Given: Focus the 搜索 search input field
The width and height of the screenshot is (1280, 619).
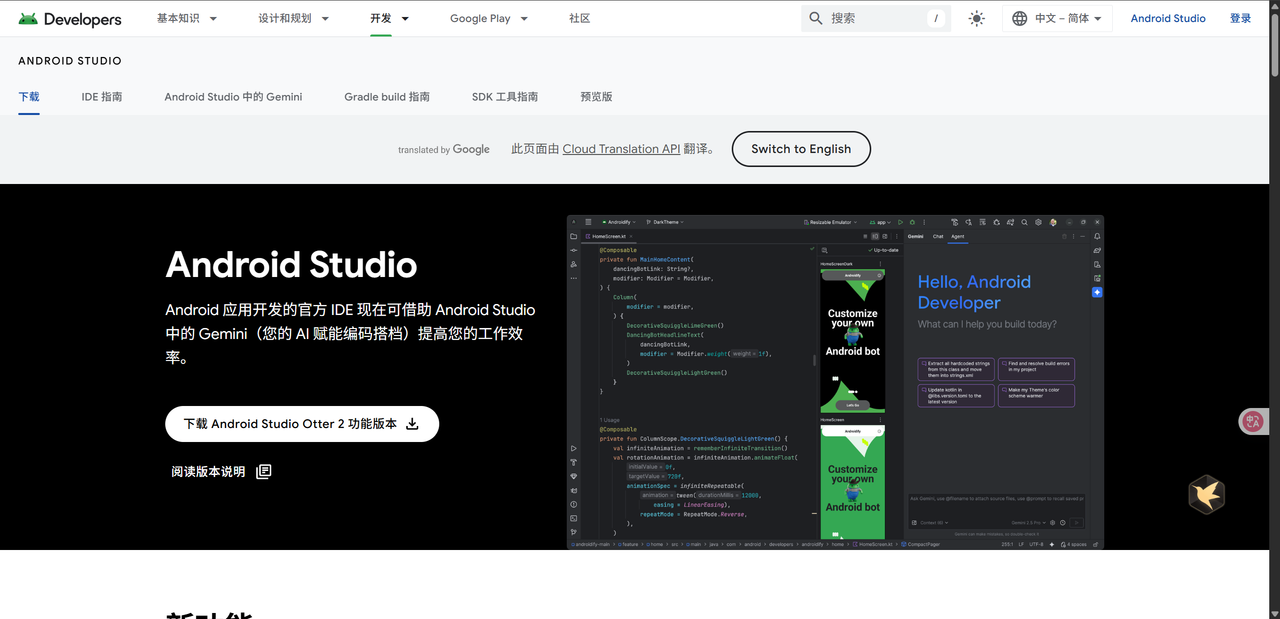Looking at the screenshot, I should click(x=875, y=18).
